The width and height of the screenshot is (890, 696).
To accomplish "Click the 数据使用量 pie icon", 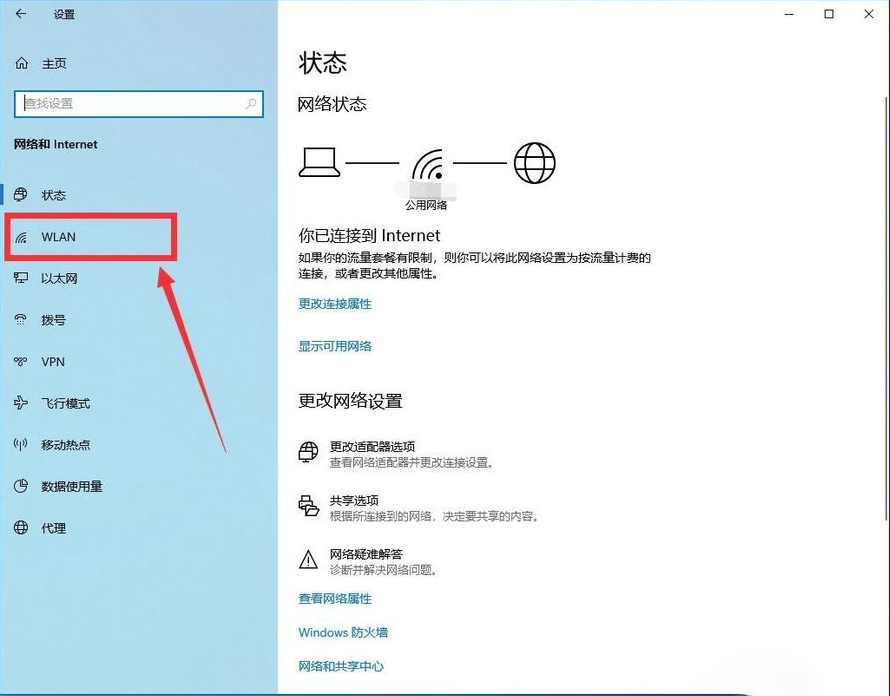I will click(x=21, y=486).
